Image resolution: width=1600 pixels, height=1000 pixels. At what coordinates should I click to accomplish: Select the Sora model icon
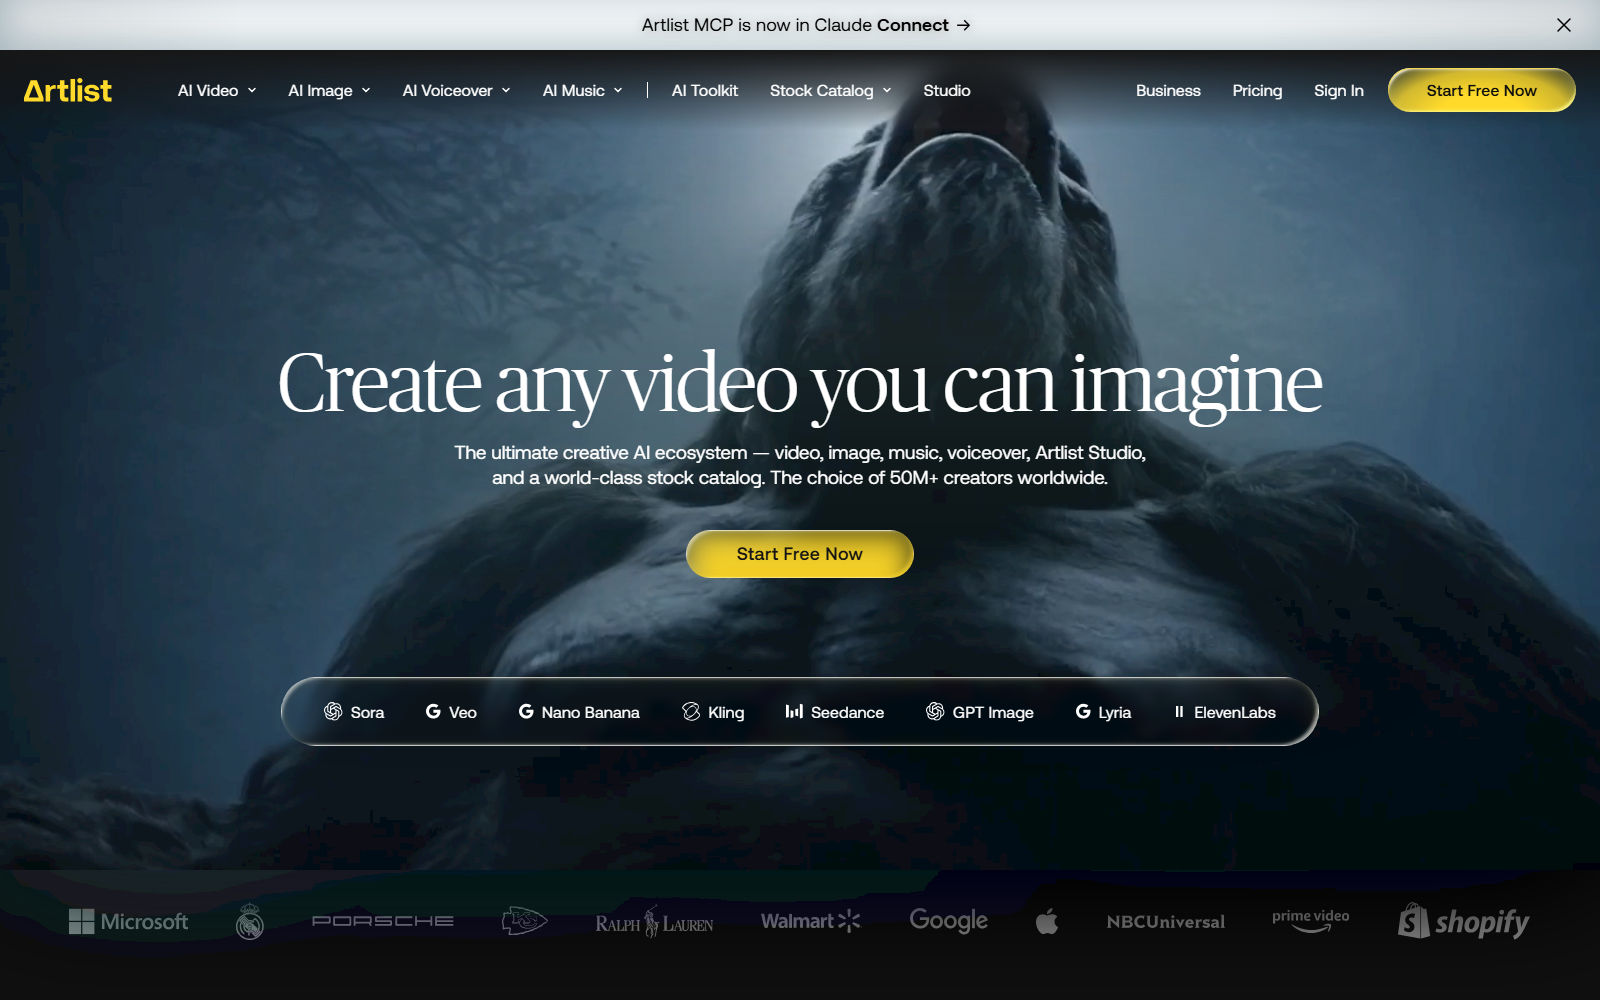[333, 711]
